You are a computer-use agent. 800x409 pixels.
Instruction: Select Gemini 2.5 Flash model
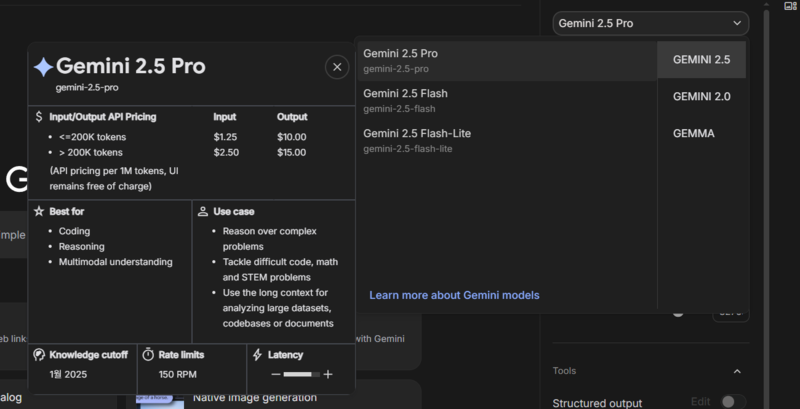pyautogui.click(x=507, y=100)
